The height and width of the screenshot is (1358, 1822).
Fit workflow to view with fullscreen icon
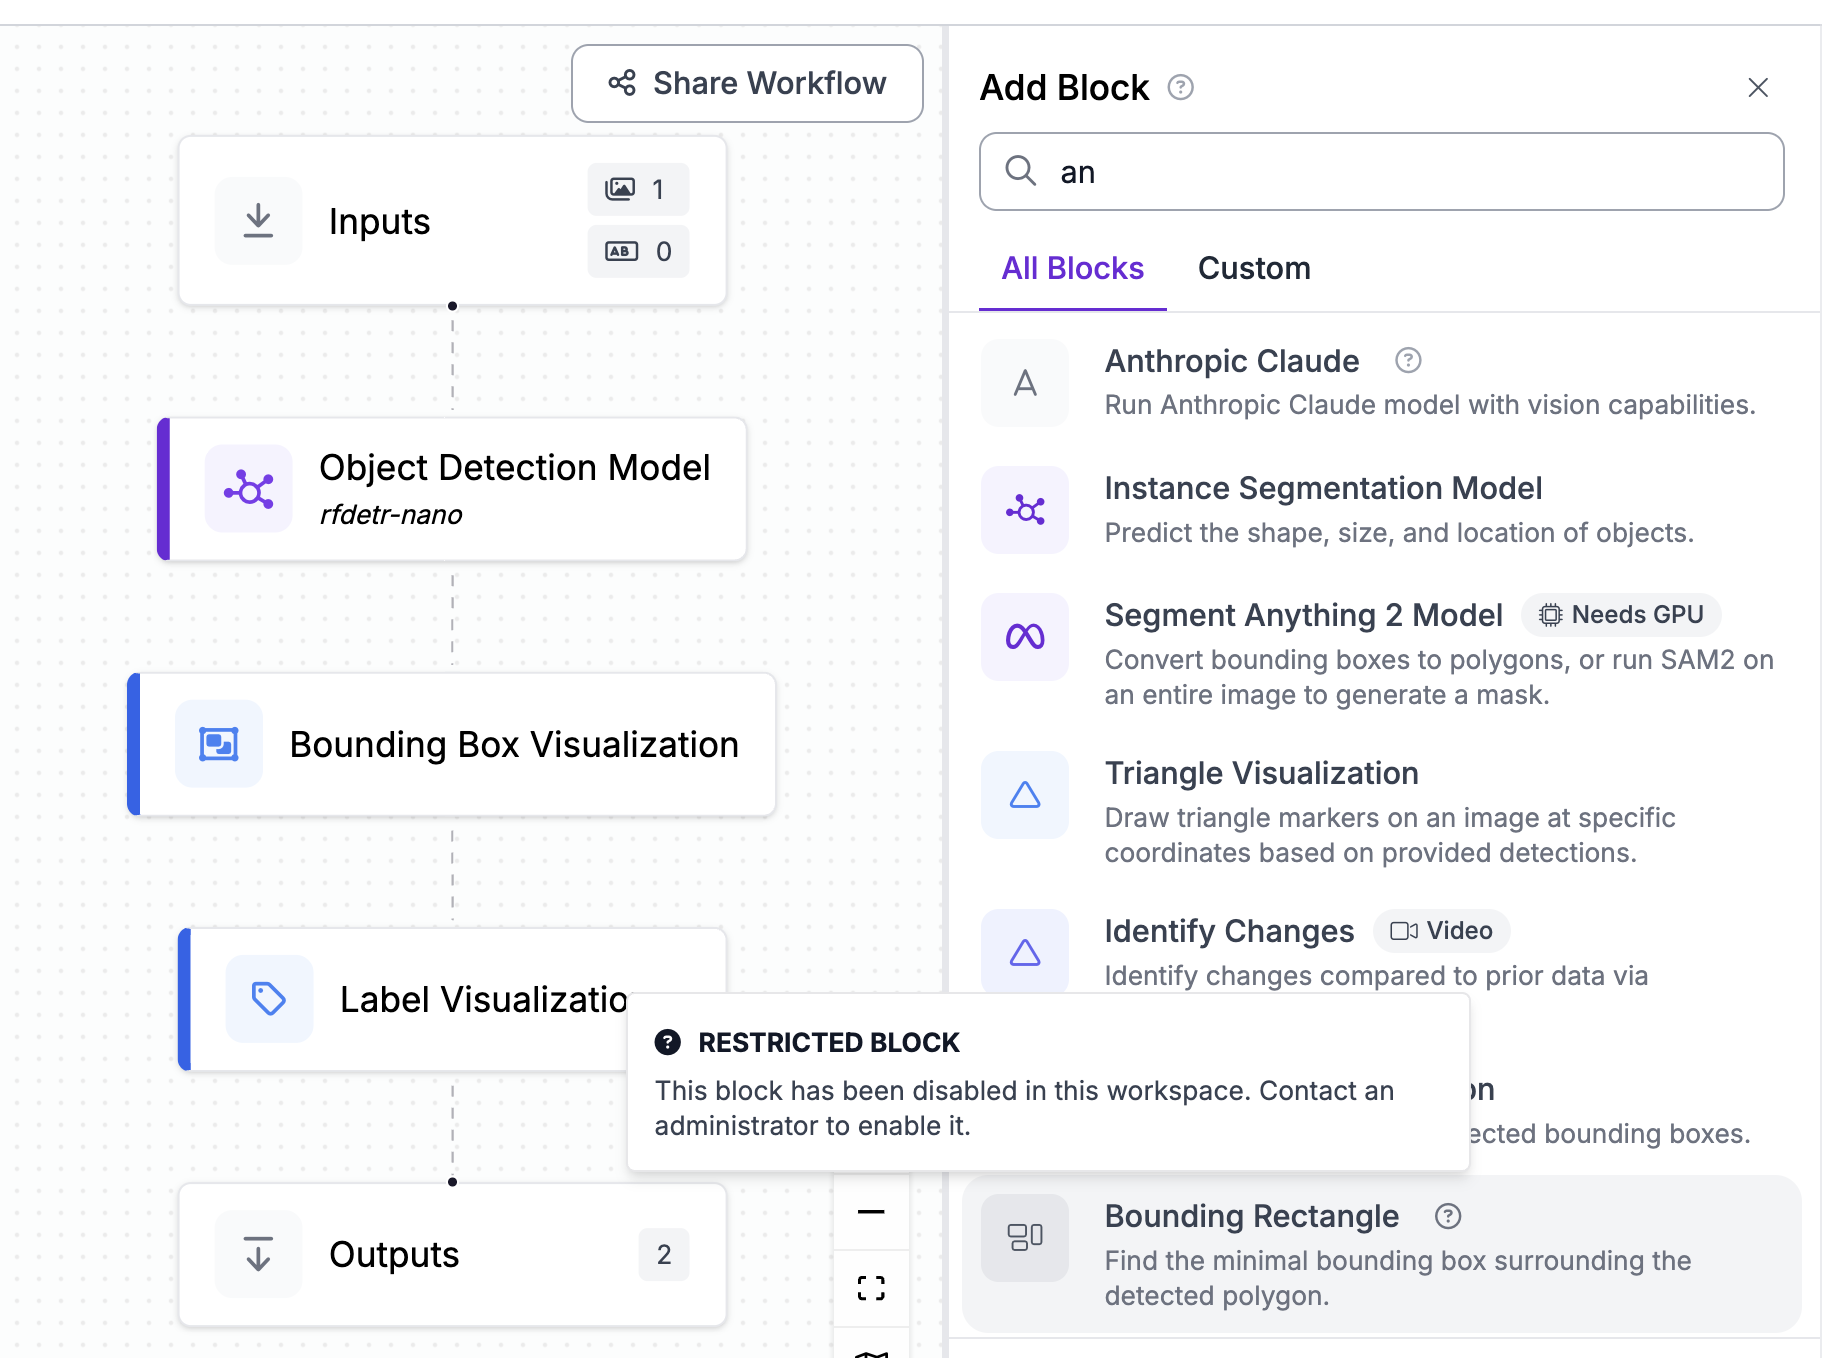tap(871, 1288)
